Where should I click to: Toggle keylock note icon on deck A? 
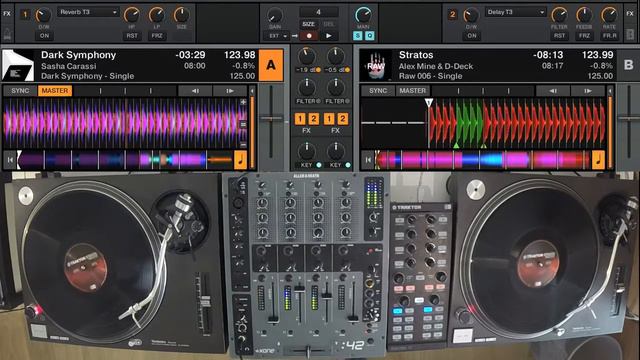pos(240,160)
